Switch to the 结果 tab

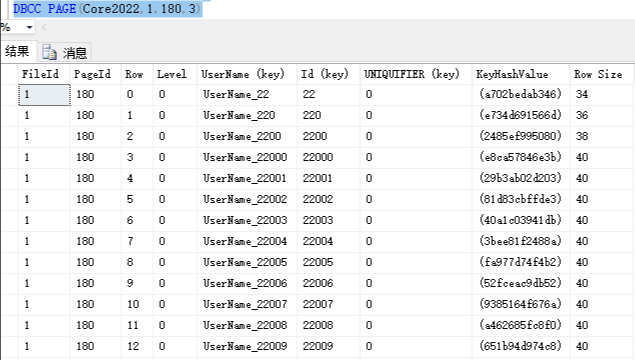(17, 51)
